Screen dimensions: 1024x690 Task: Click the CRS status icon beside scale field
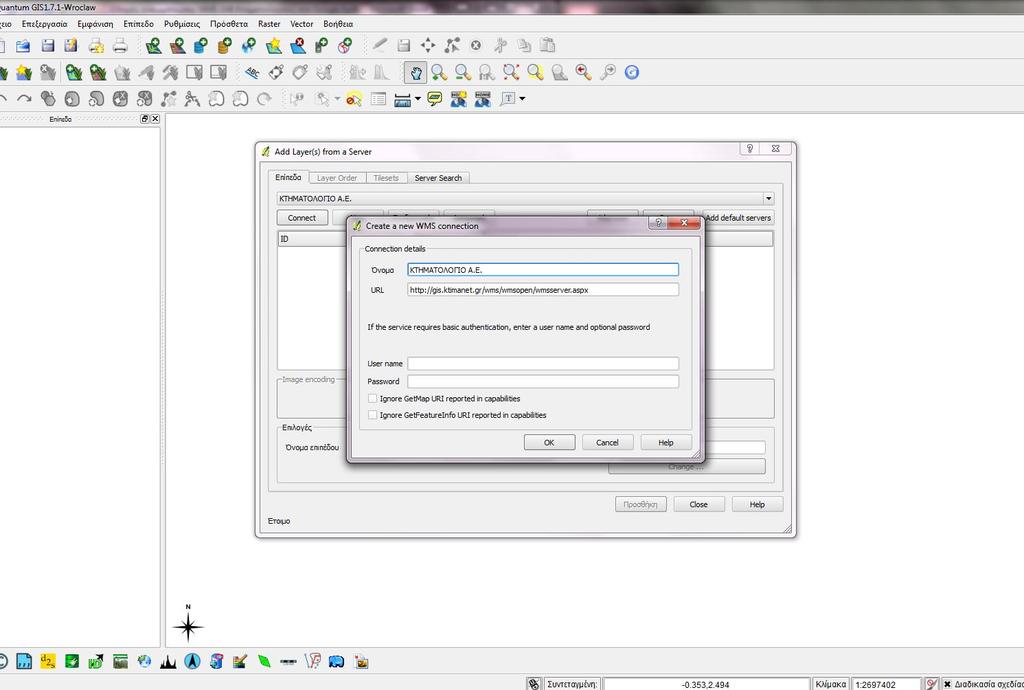coord(931,684)
